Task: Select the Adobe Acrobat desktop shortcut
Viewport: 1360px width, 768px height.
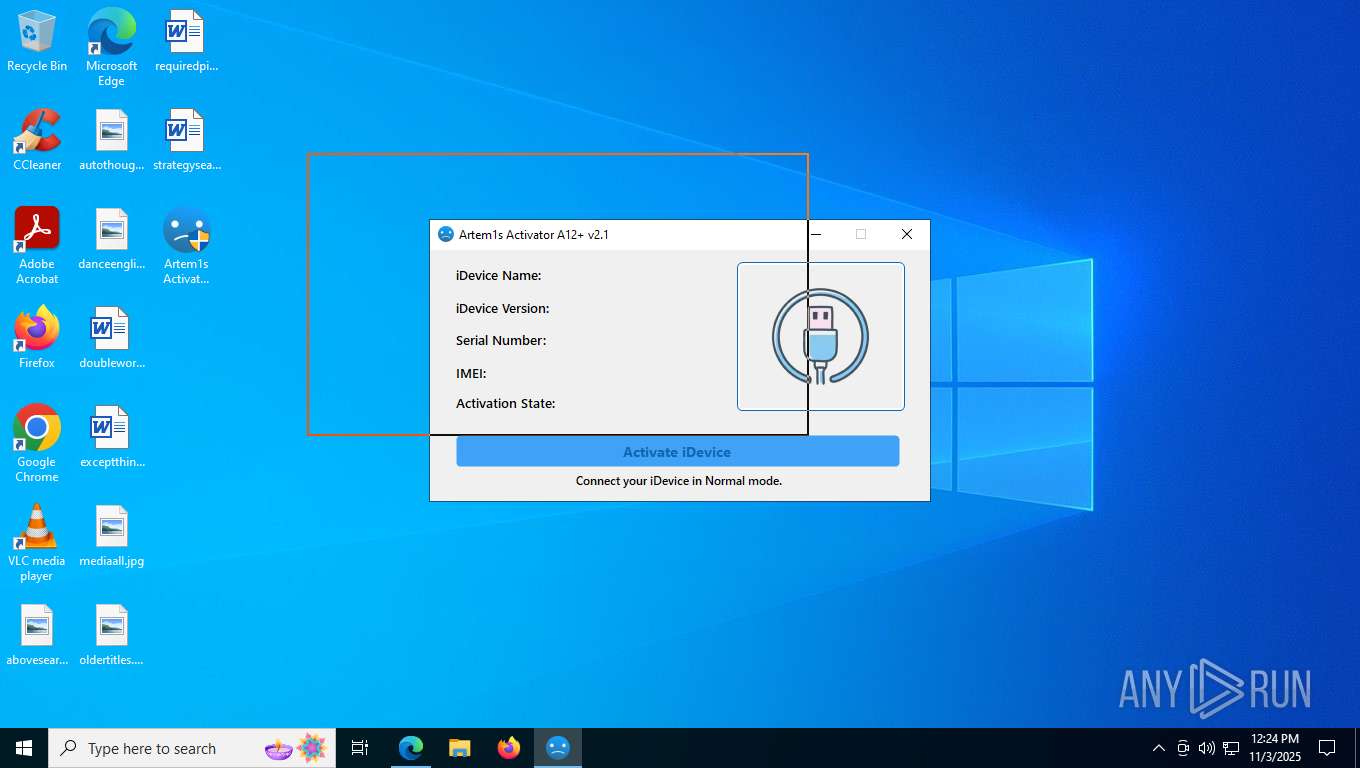Action: pyautogui.click(x=37, y=246)
